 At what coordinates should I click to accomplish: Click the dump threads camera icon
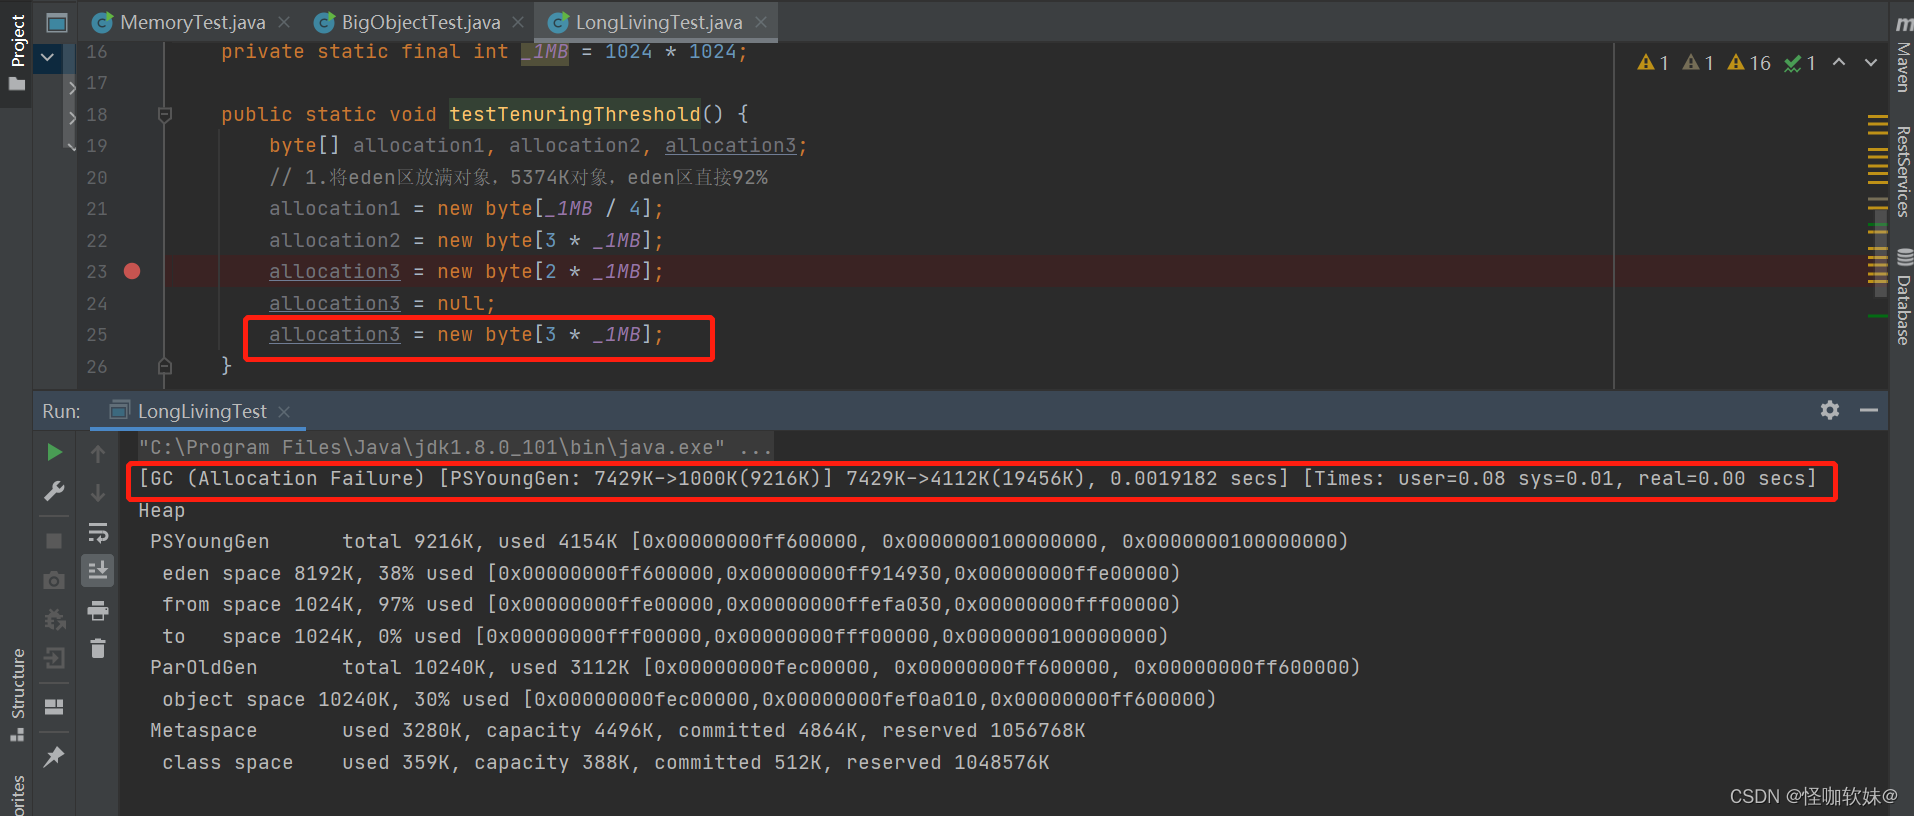(54, 580)
